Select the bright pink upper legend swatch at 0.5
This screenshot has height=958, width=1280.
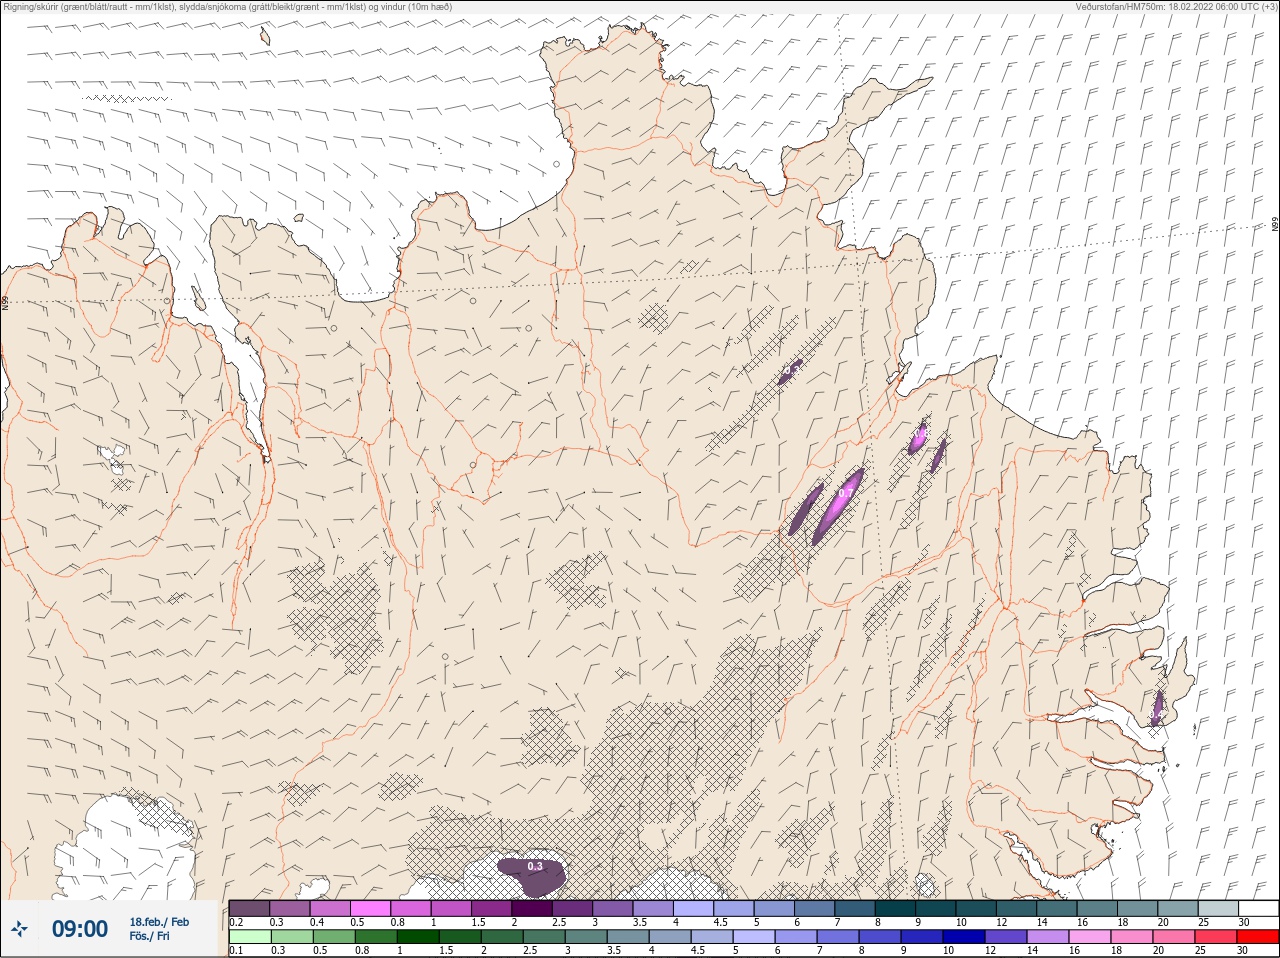(x=370, y=908)
